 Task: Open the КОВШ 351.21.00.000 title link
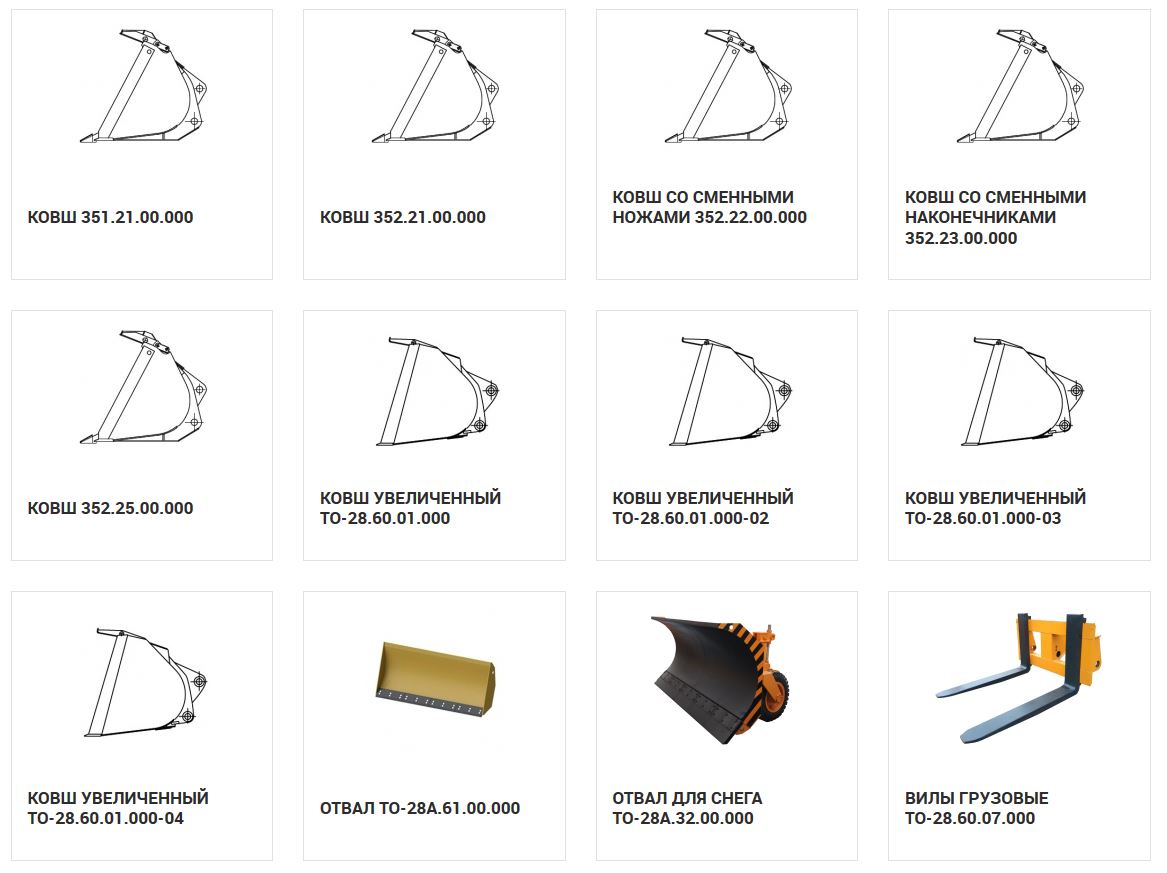(x=110, y=217)
